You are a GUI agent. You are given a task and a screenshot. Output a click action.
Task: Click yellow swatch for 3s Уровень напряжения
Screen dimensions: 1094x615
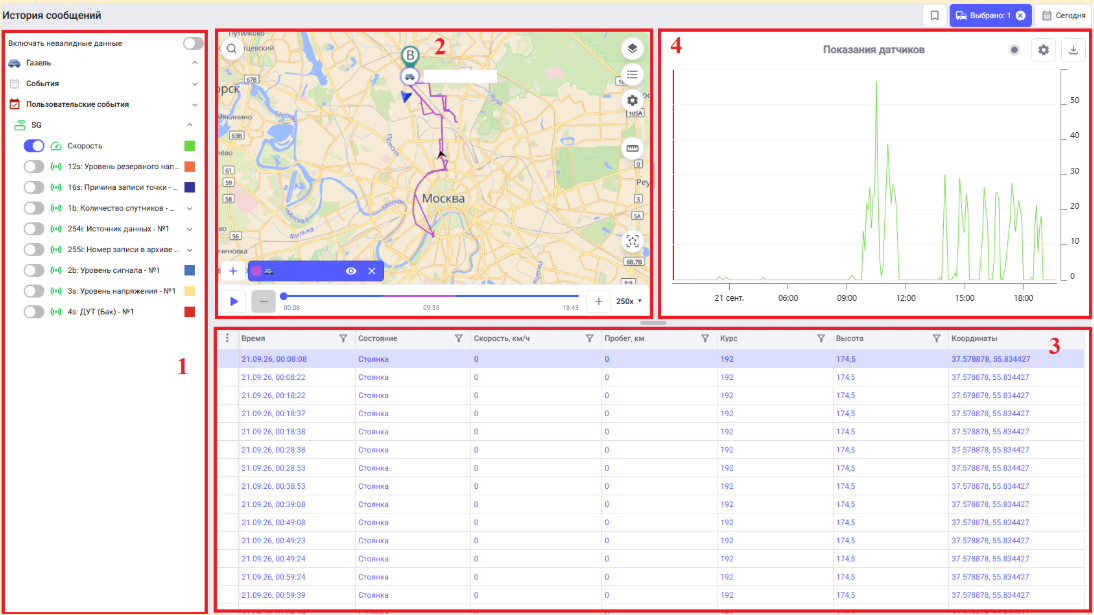[190, 291]
